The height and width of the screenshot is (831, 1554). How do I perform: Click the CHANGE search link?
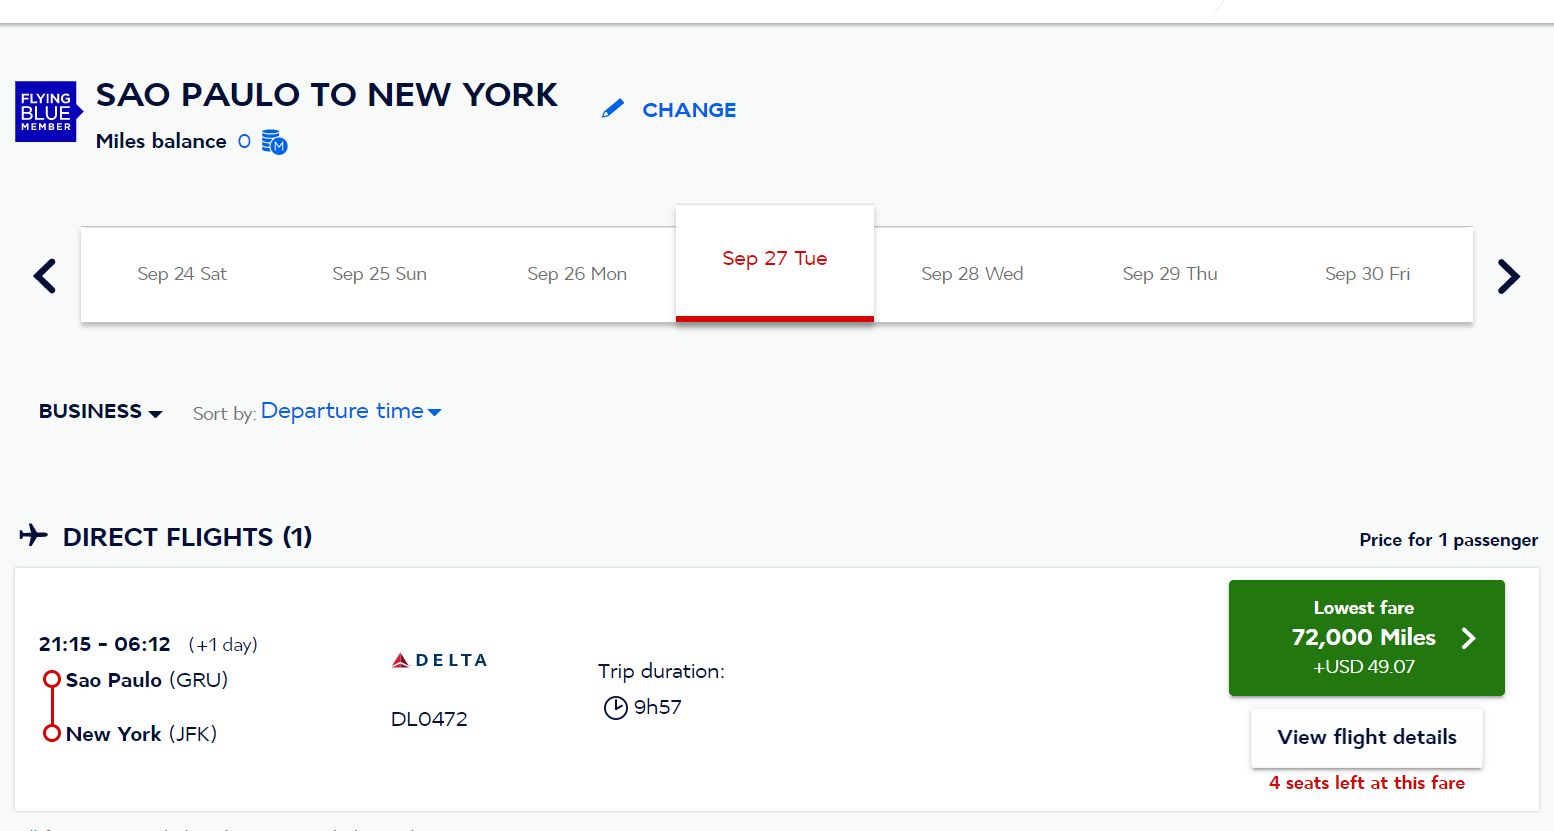coord(689,110)
